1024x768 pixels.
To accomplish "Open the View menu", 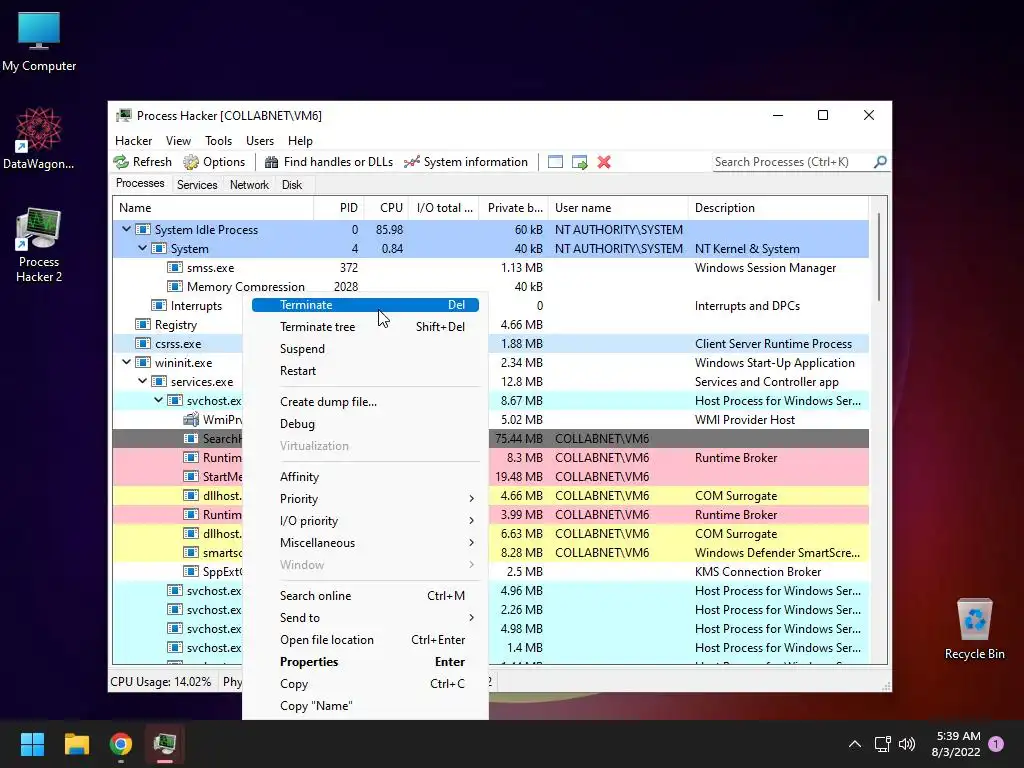I will 178,140.
